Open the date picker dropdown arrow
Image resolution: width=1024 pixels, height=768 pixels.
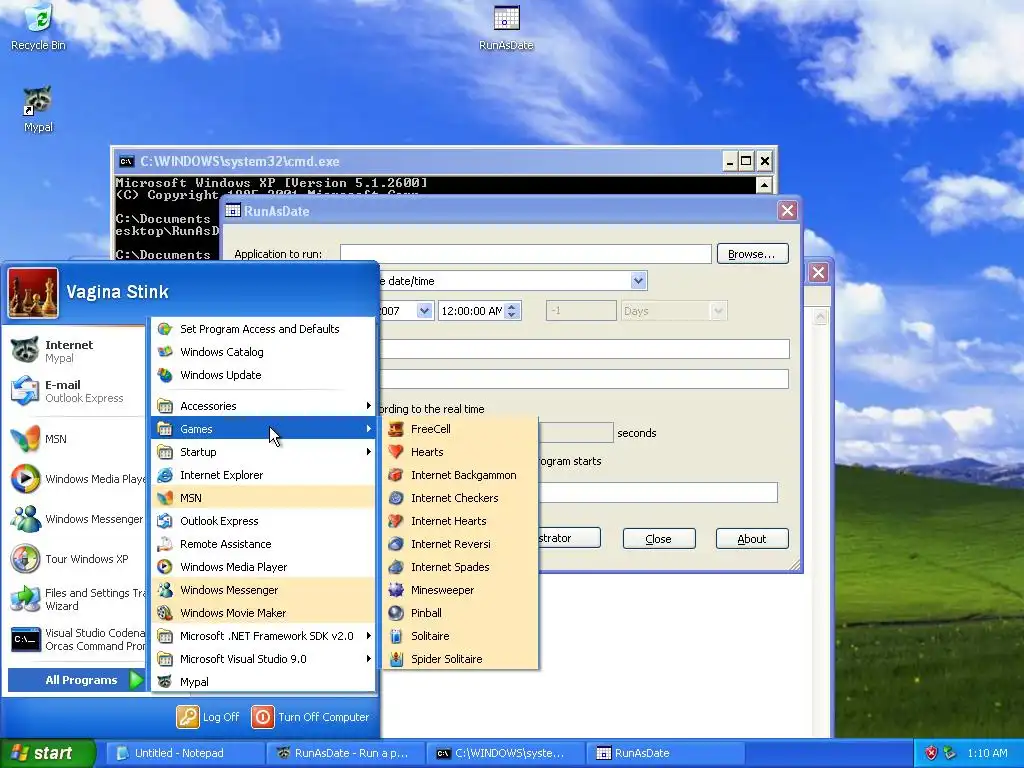[424, 311]
